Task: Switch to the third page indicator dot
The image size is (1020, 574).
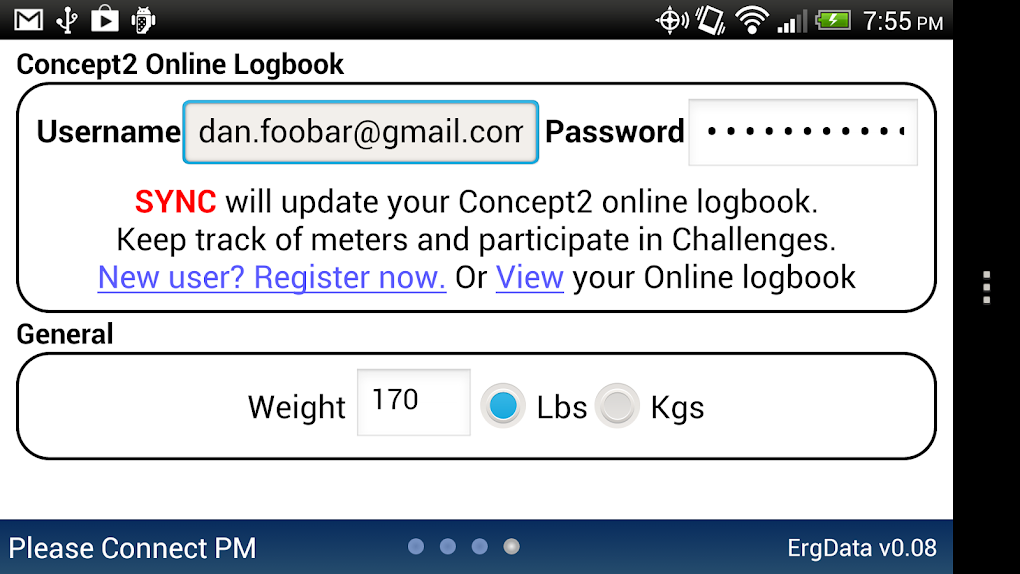Action: pyautogui.click(x=479, y=547)
